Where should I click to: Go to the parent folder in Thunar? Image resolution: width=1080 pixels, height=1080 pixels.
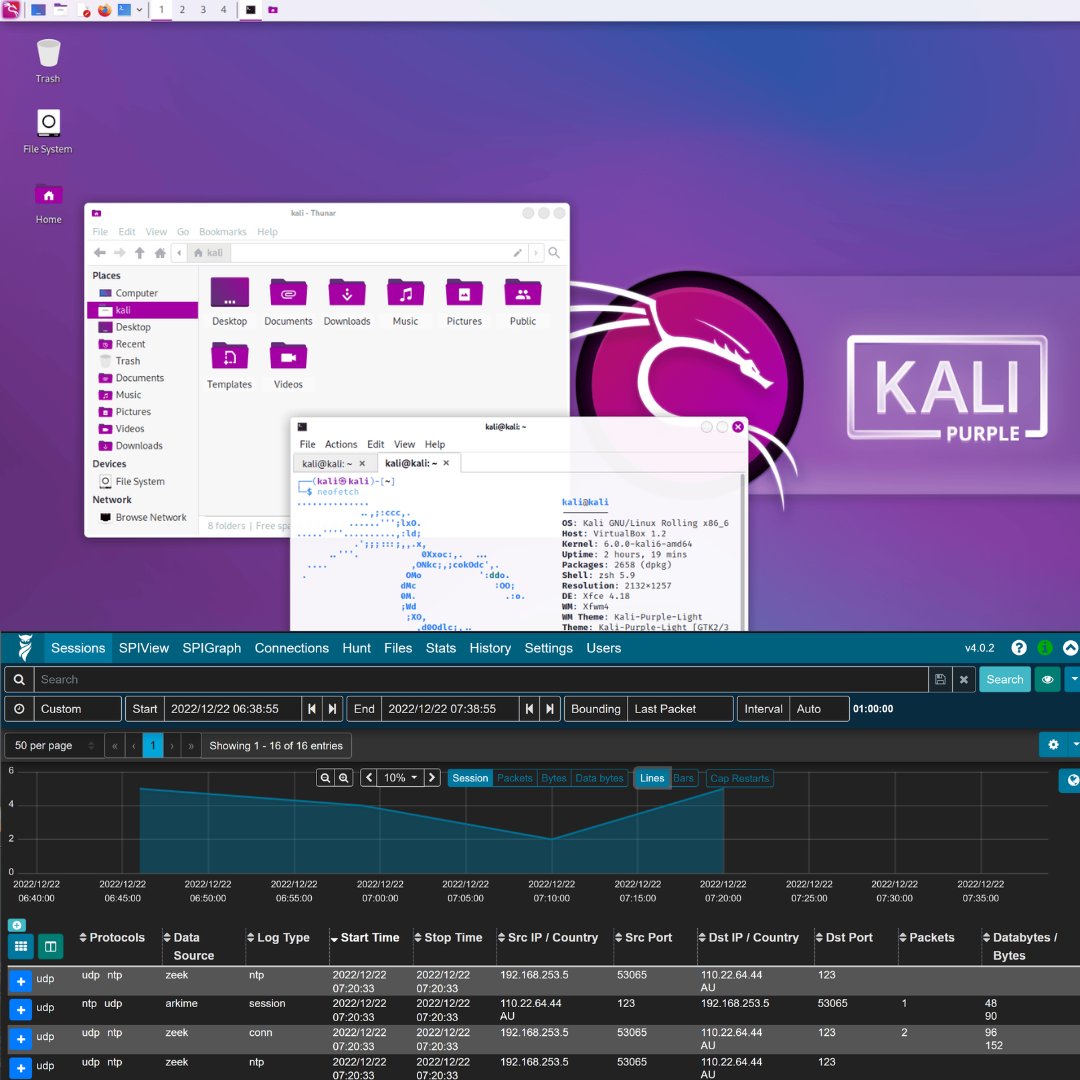pos(140,253)
